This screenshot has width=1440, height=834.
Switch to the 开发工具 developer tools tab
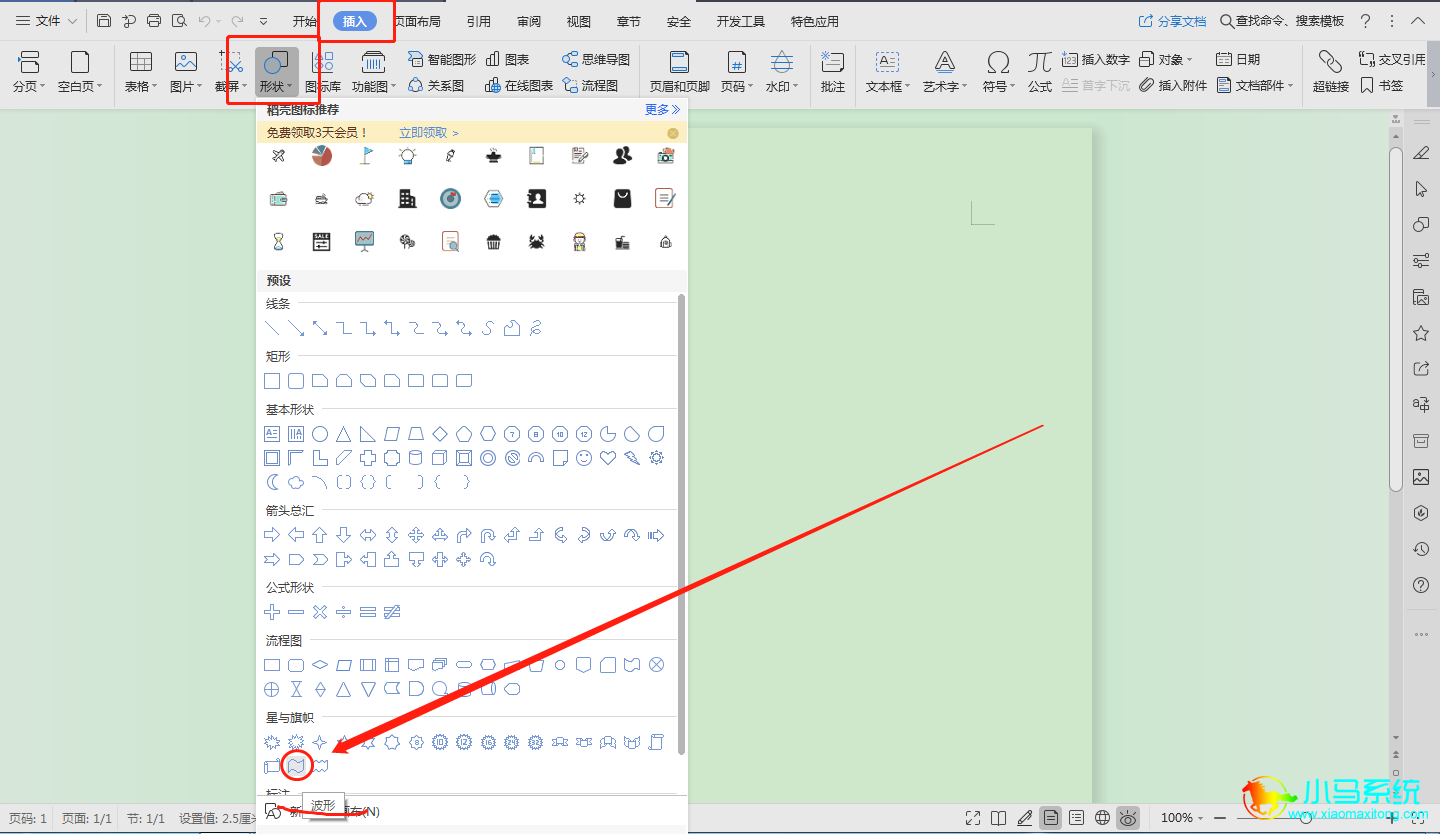coord(741,21)
